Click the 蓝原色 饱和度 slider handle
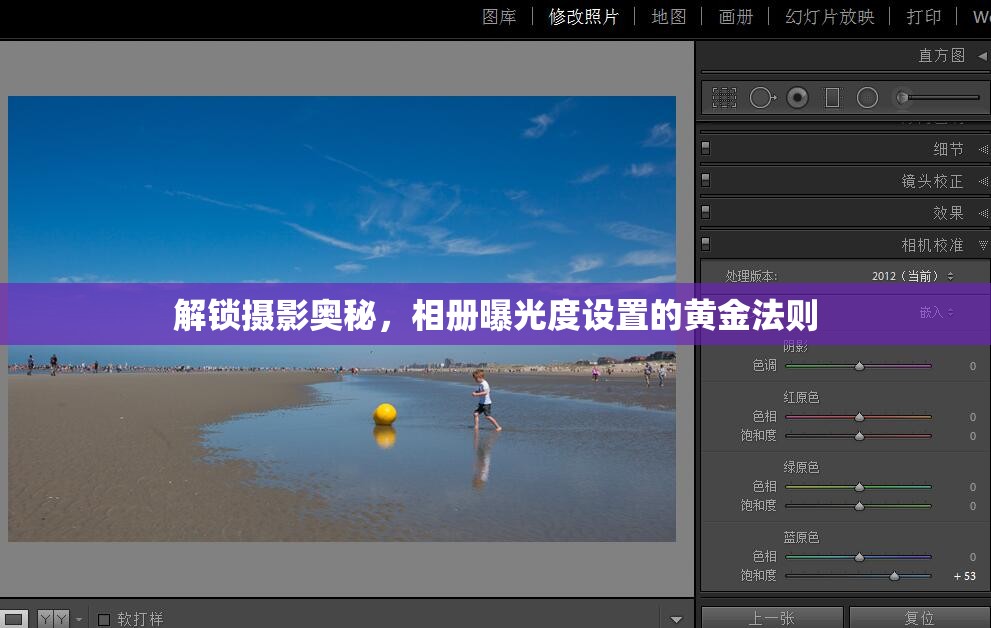This screenshot has width=991, height=628. [x=894, y=576]
